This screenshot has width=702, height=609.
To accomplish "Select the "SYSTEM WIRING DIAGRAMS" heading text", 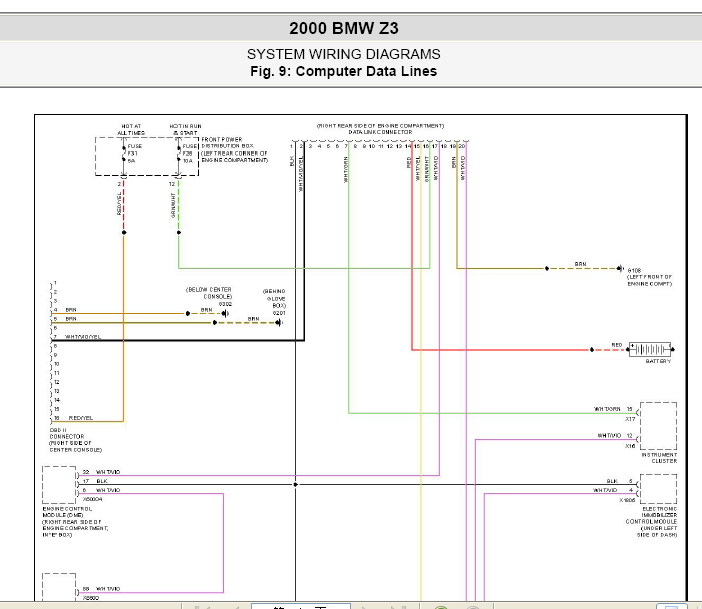I will pos(343,54).
